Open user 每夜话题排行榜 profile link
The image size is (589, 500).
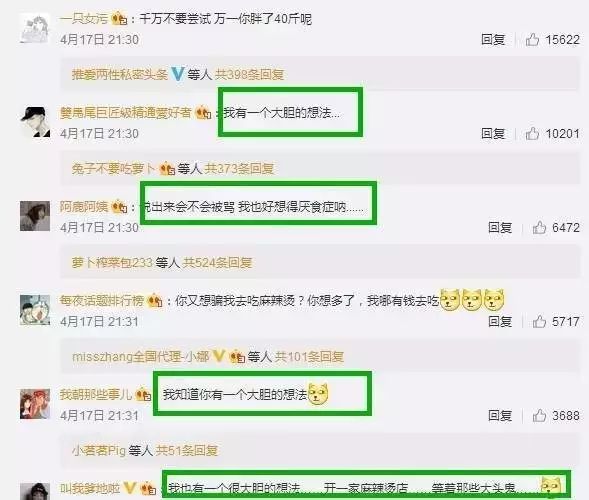pos(102,301)
